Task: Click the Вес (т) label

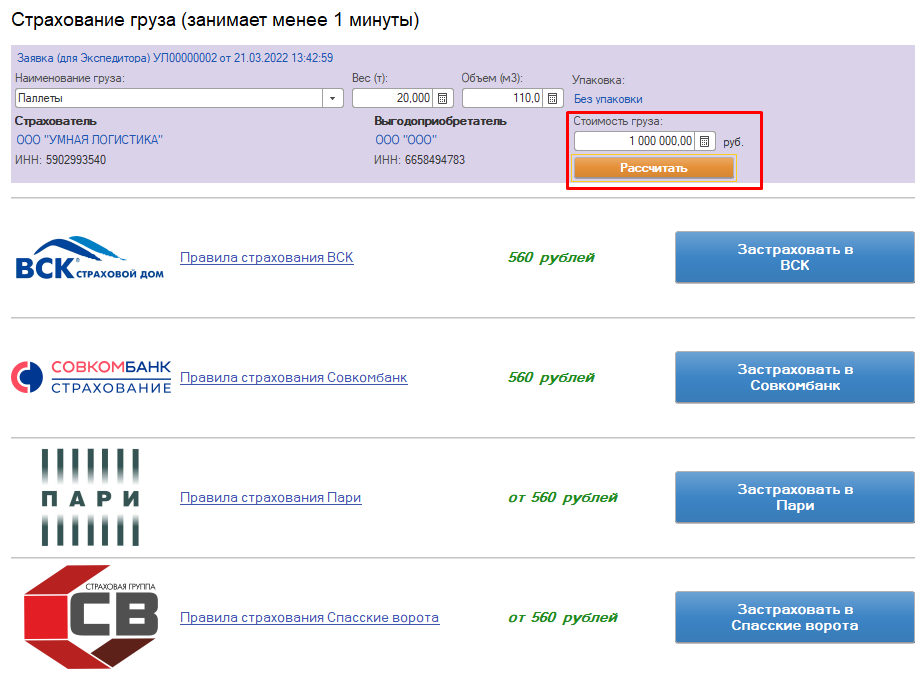Action: [370, 78]
